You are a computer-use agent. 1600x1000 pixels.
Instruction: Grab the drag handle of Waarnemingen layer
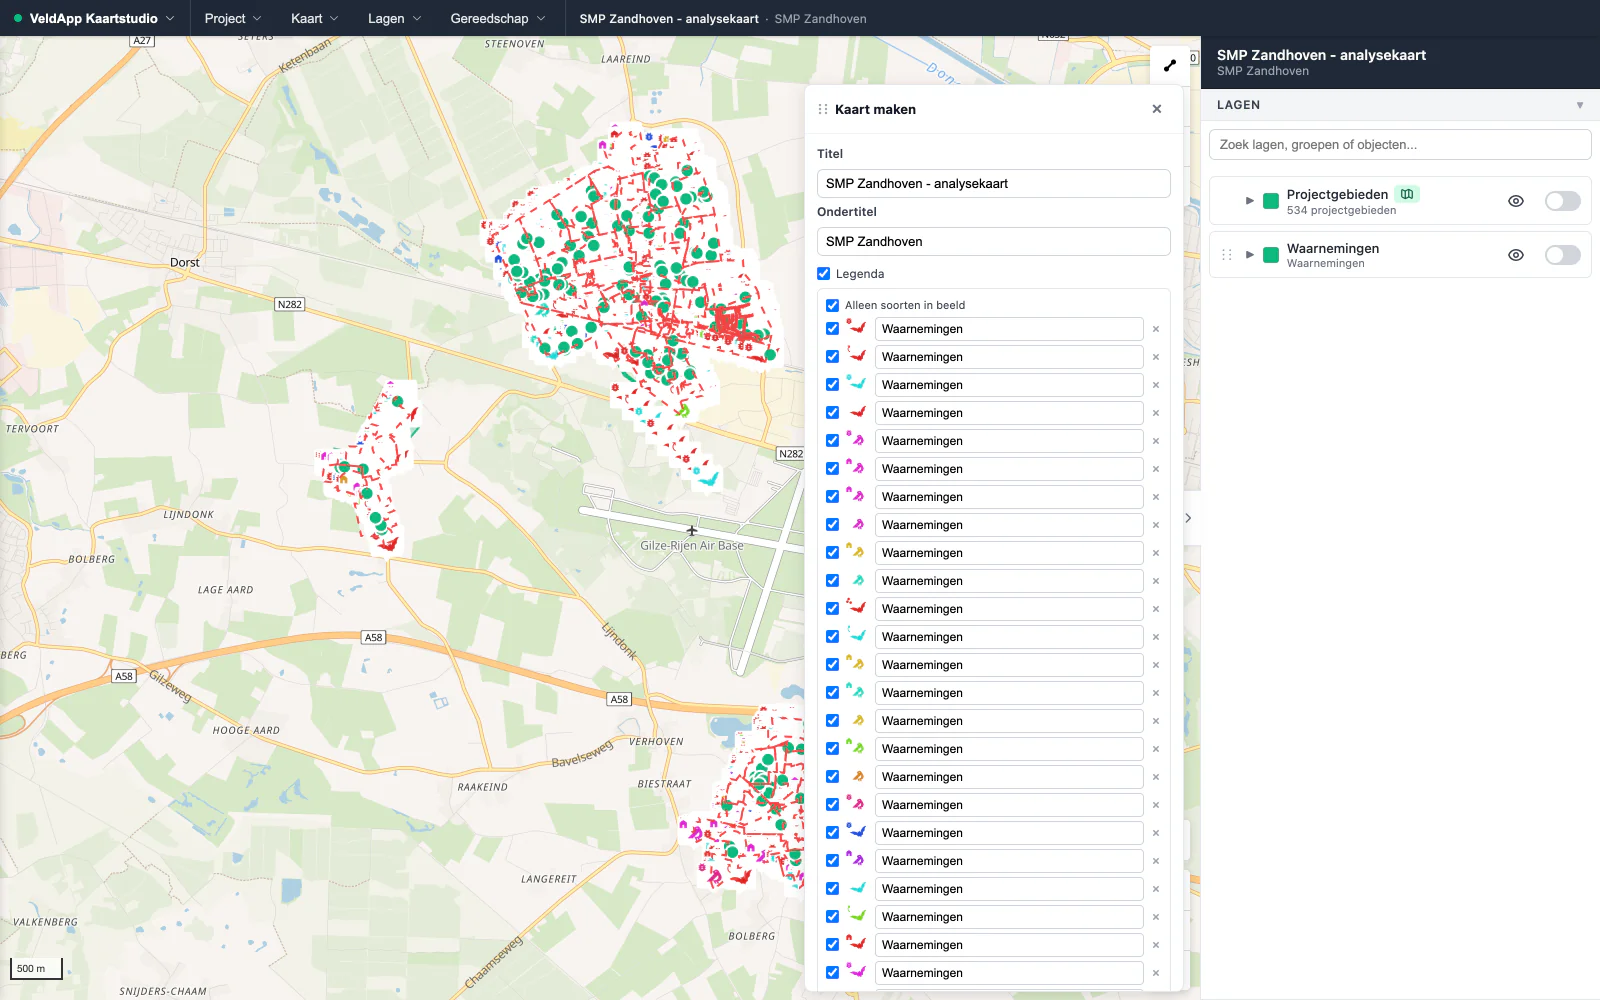[x=1227, y=255]
